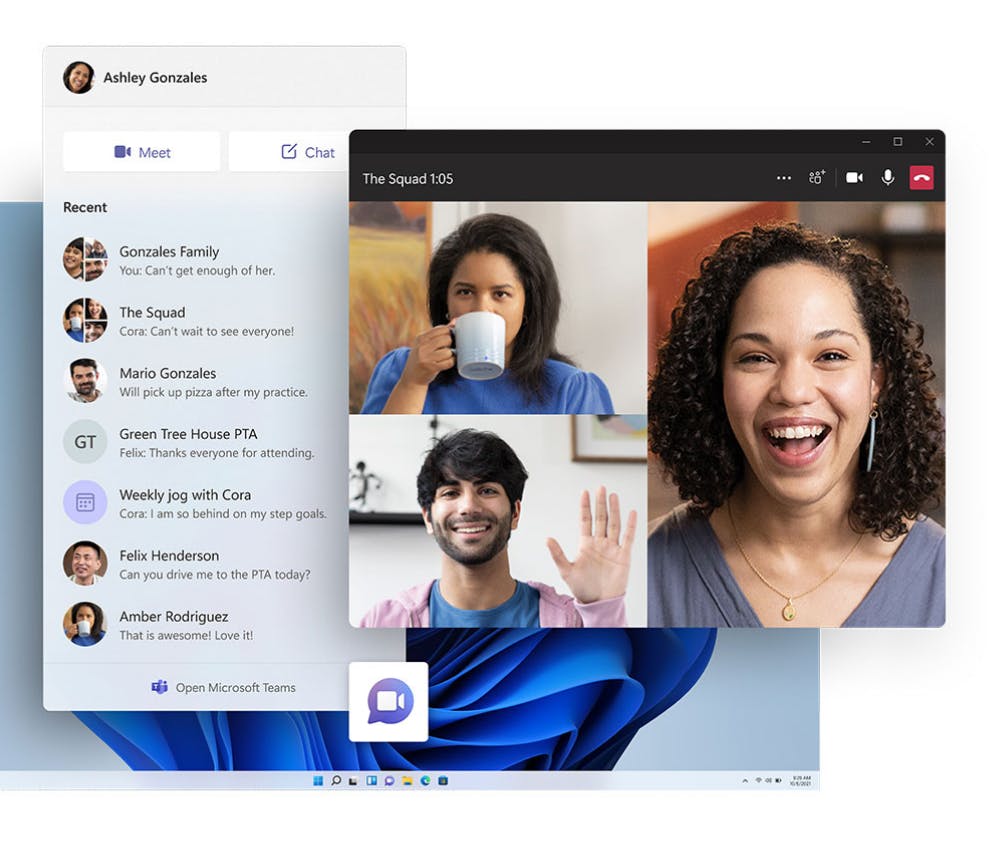
Task: Click the taskbar Search icon
Action: (336, 780)
